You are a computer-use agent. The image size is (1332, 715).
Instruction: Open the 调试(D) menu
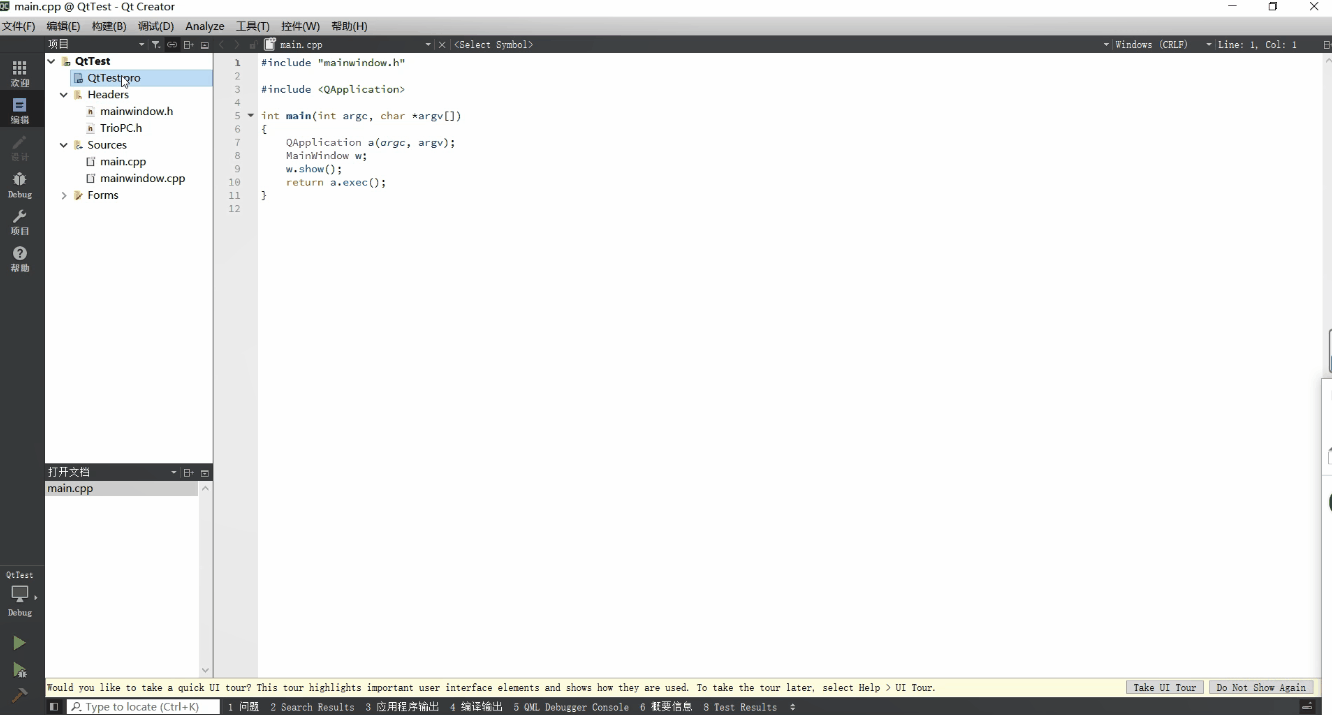156,26
